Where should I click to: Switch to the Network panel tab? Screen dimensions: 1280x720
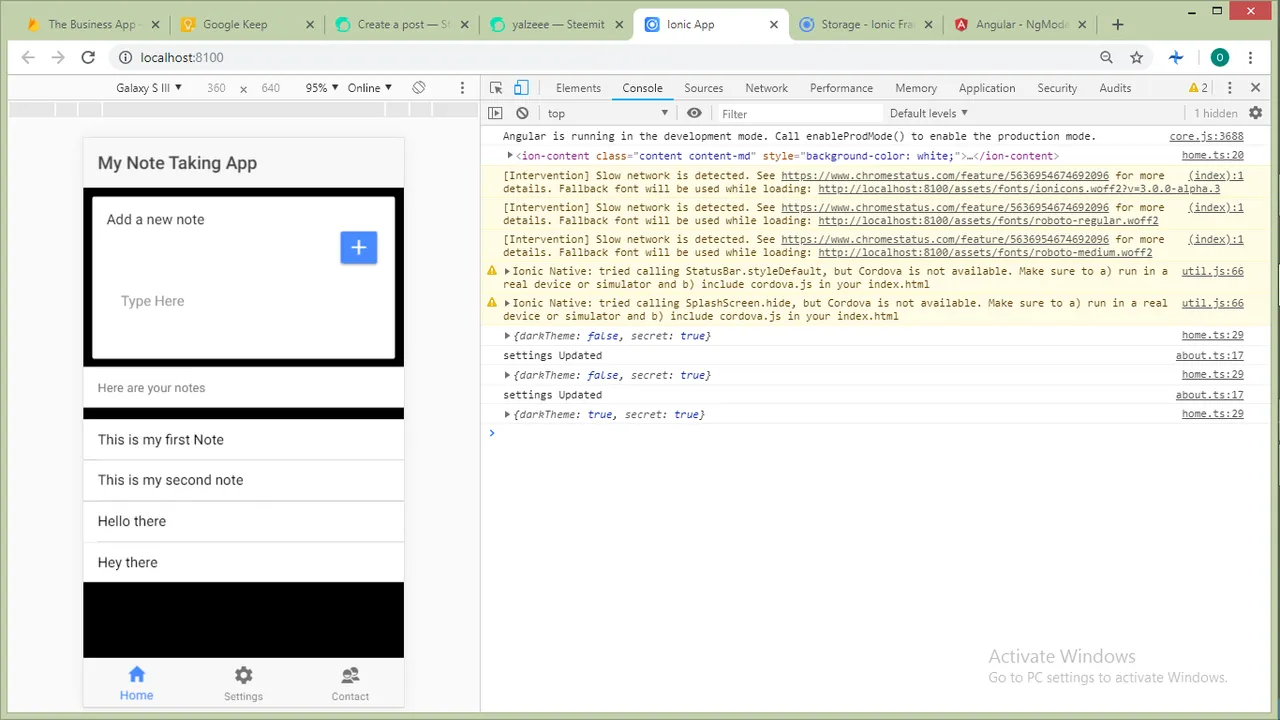point(766,88)
